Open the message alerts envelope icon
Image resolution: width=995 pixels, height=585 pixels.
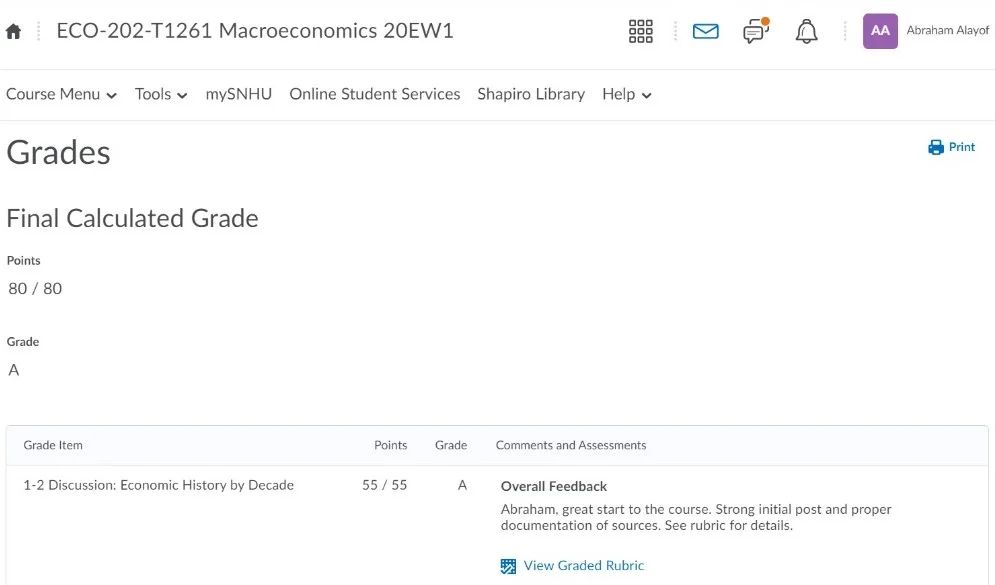pos(705,31)
